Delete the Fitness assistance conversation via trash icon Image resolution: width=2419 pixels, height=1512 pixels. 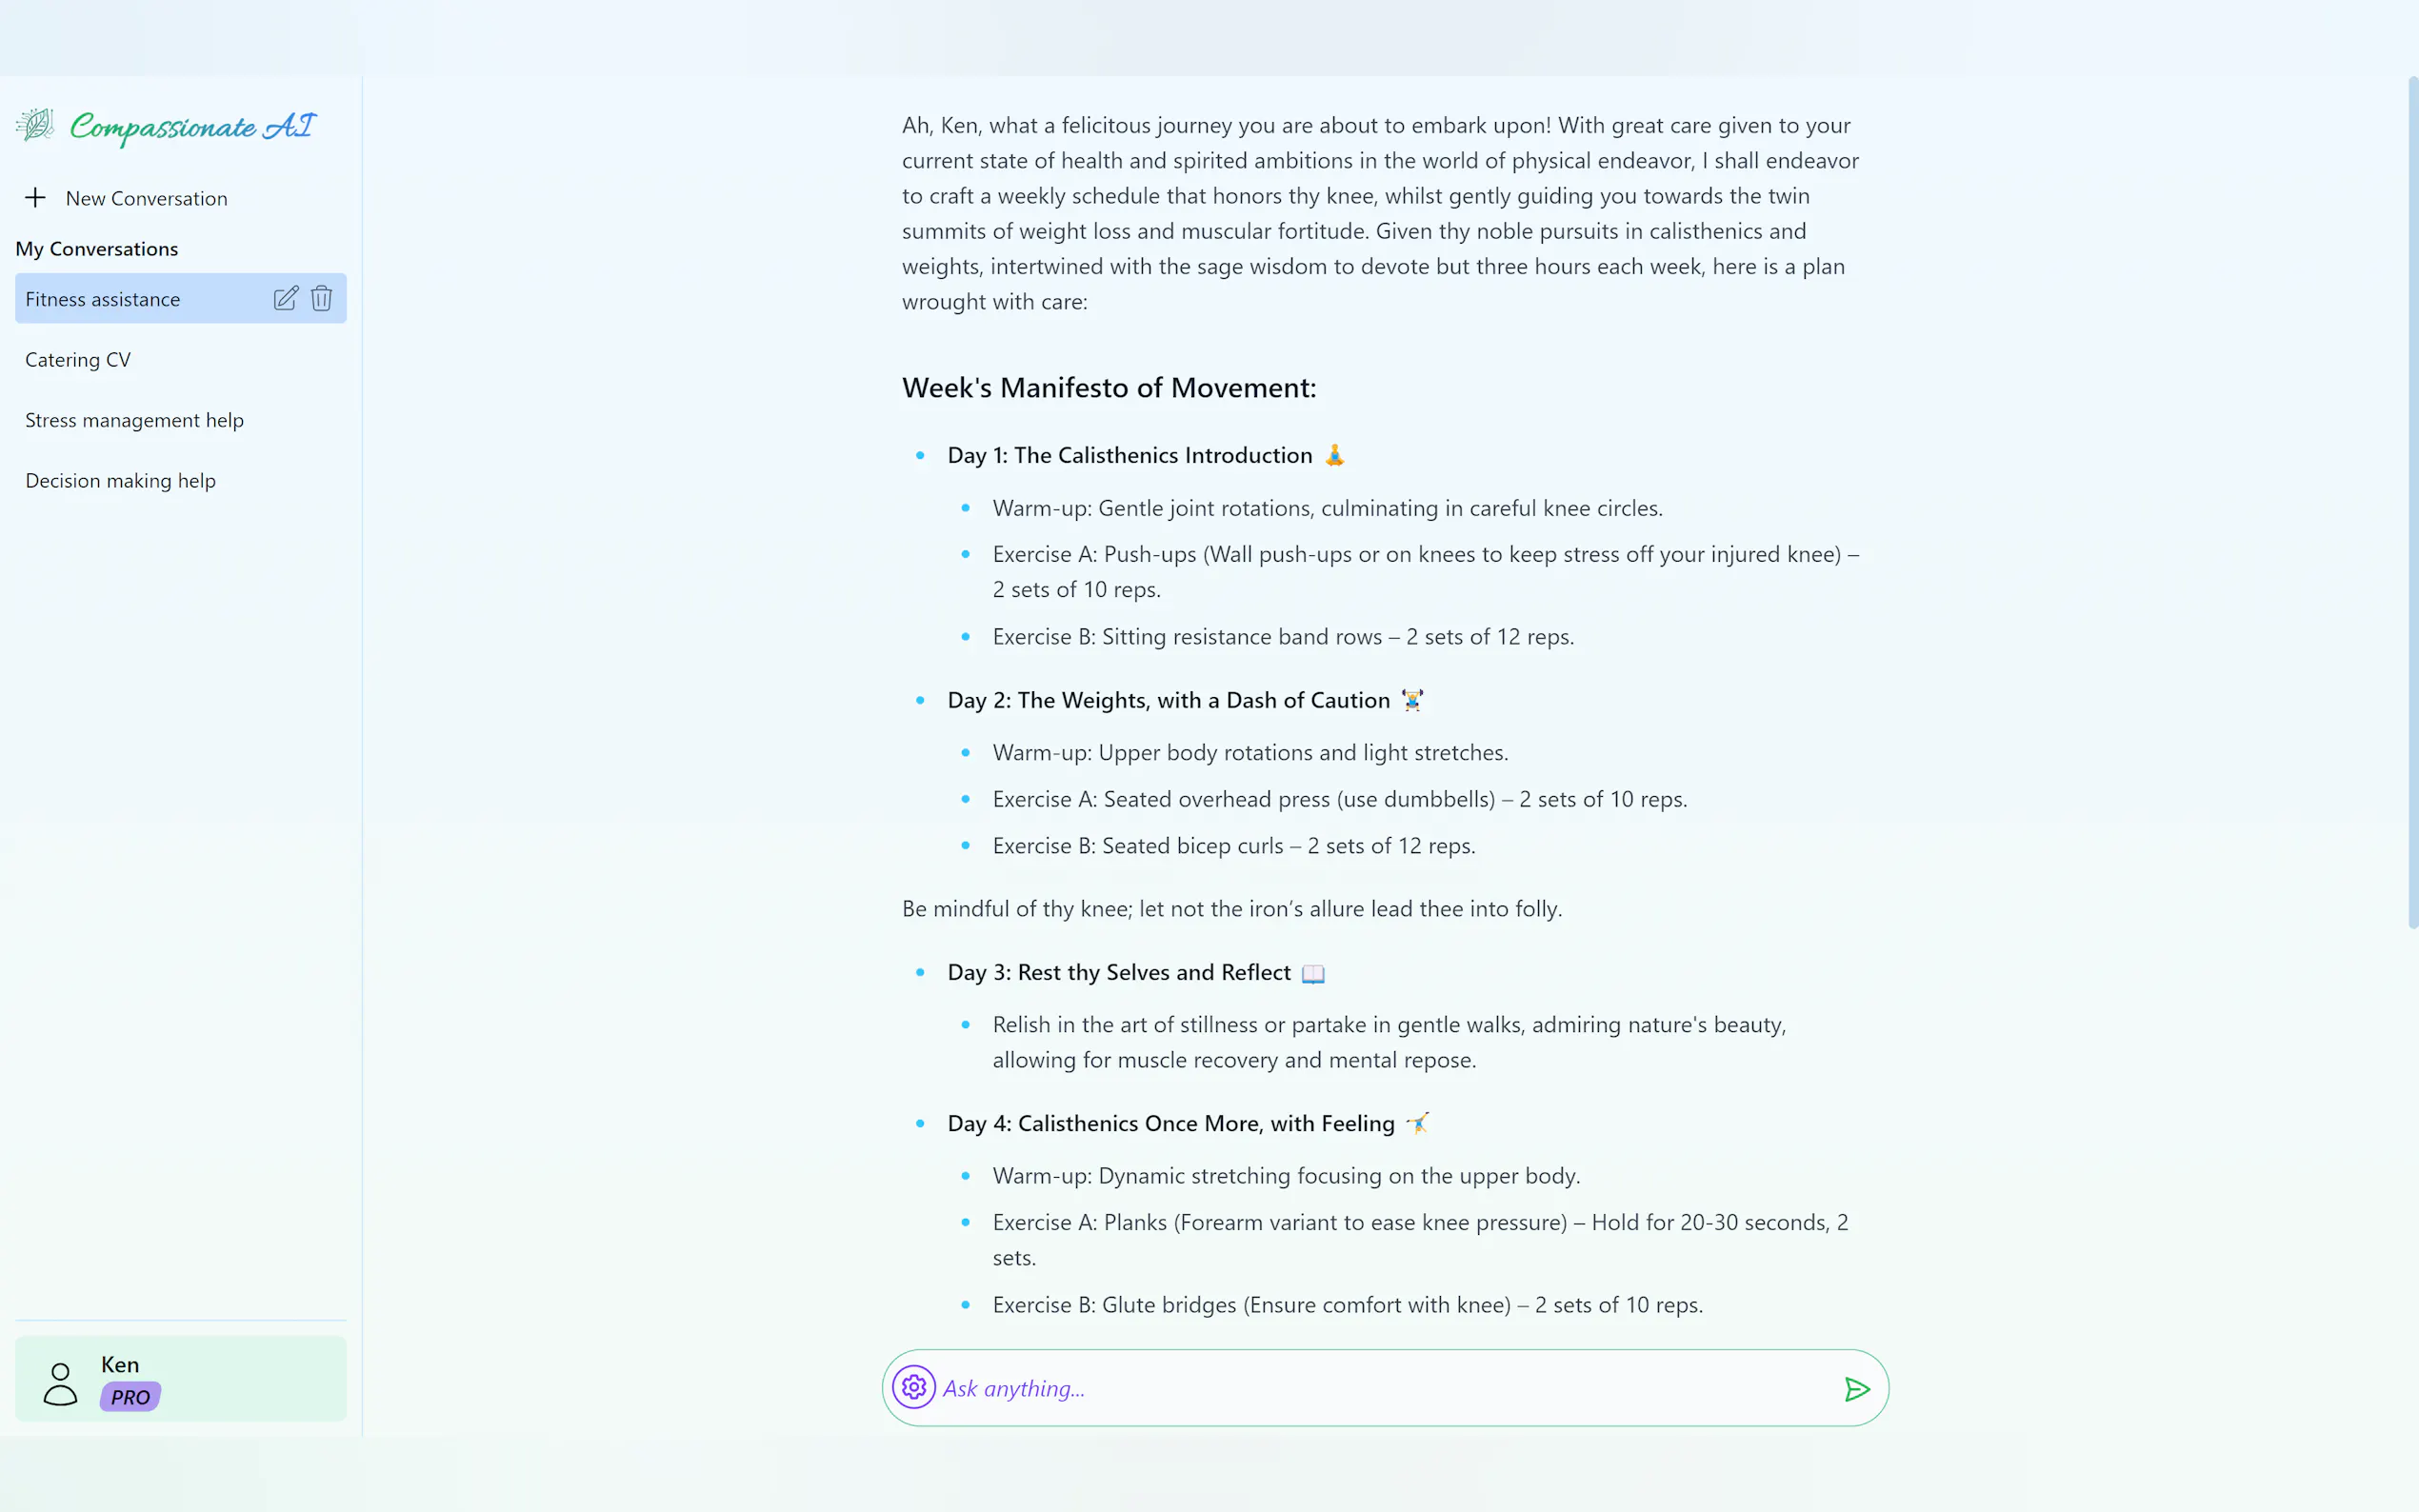pyautogui.click(x=321, y=298)
